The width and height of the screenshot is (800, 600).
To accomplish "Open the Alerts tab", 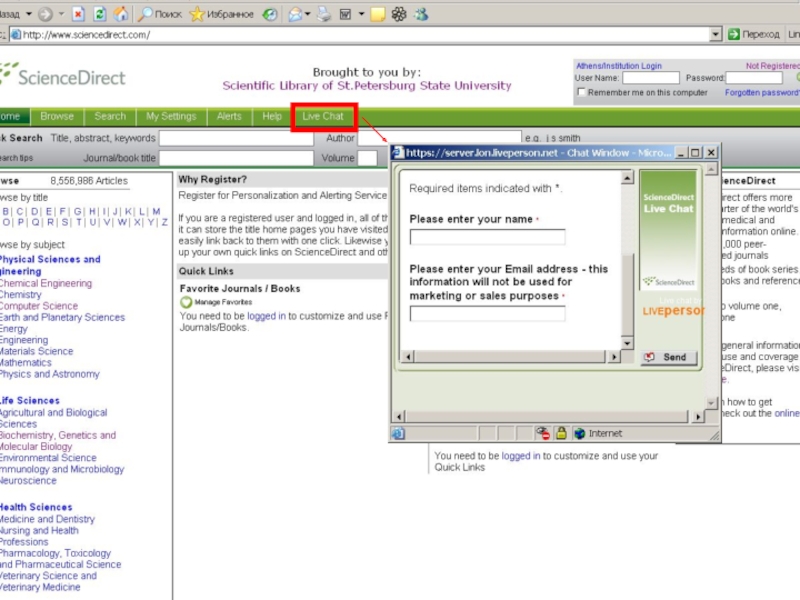I will (x=229, y=116).
